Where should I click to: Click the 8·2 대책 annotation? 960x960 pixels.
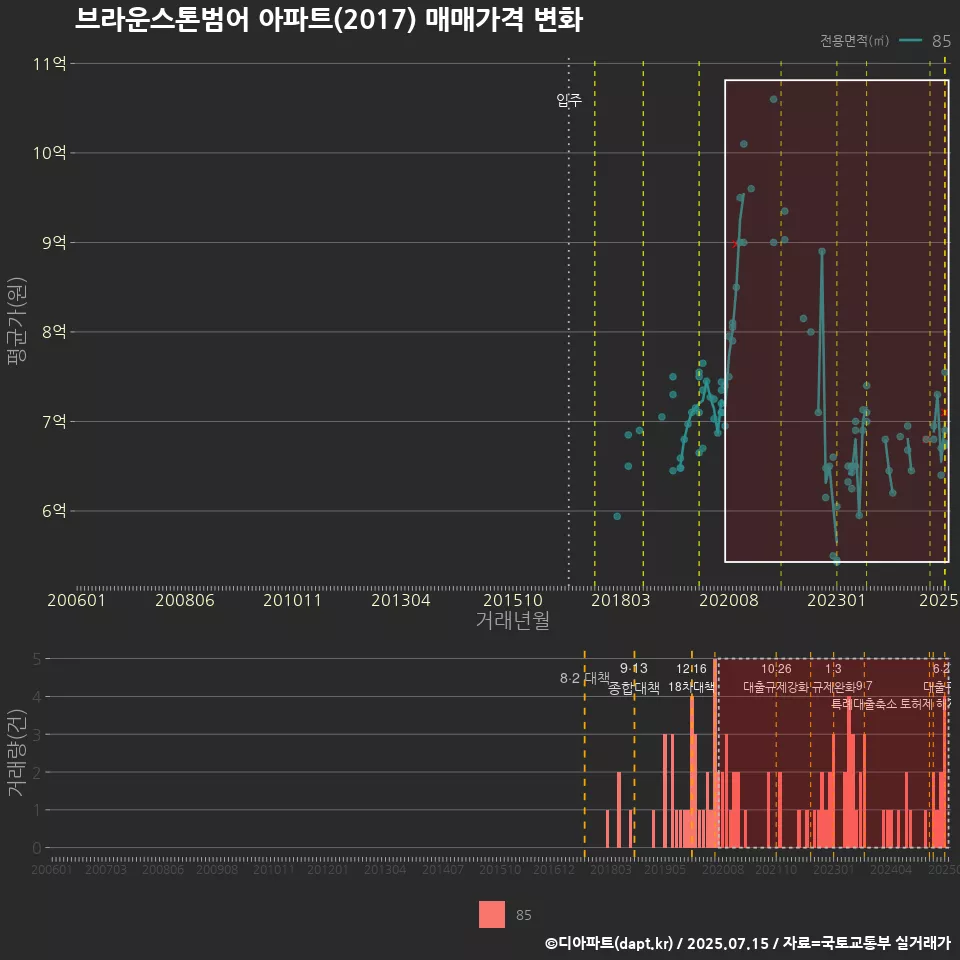click(585, 678)
